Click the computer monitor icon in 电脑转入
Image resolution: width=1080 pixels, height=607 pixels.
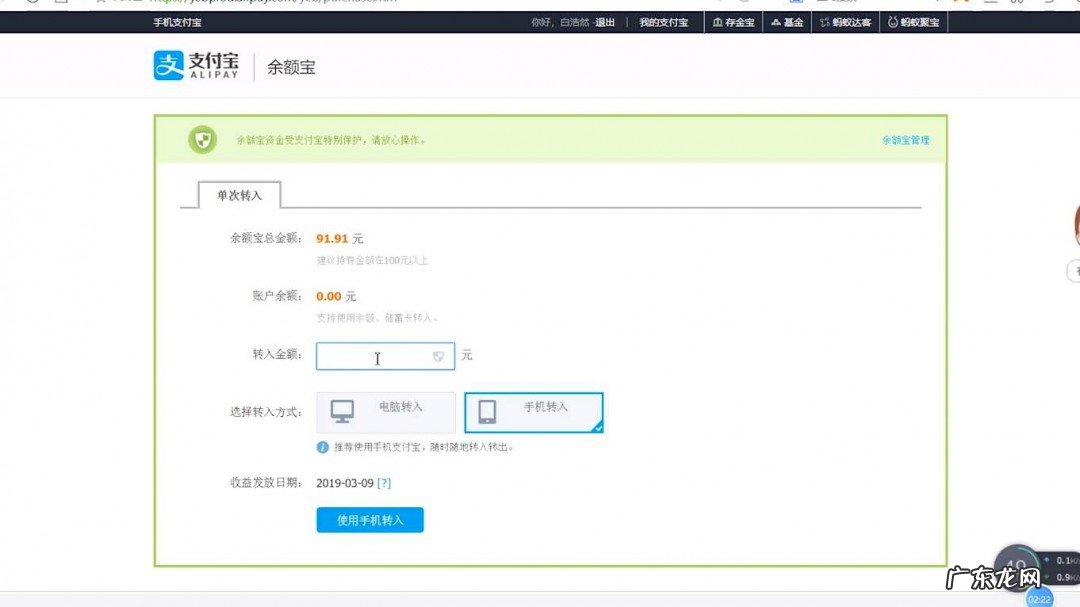(341, 410)
